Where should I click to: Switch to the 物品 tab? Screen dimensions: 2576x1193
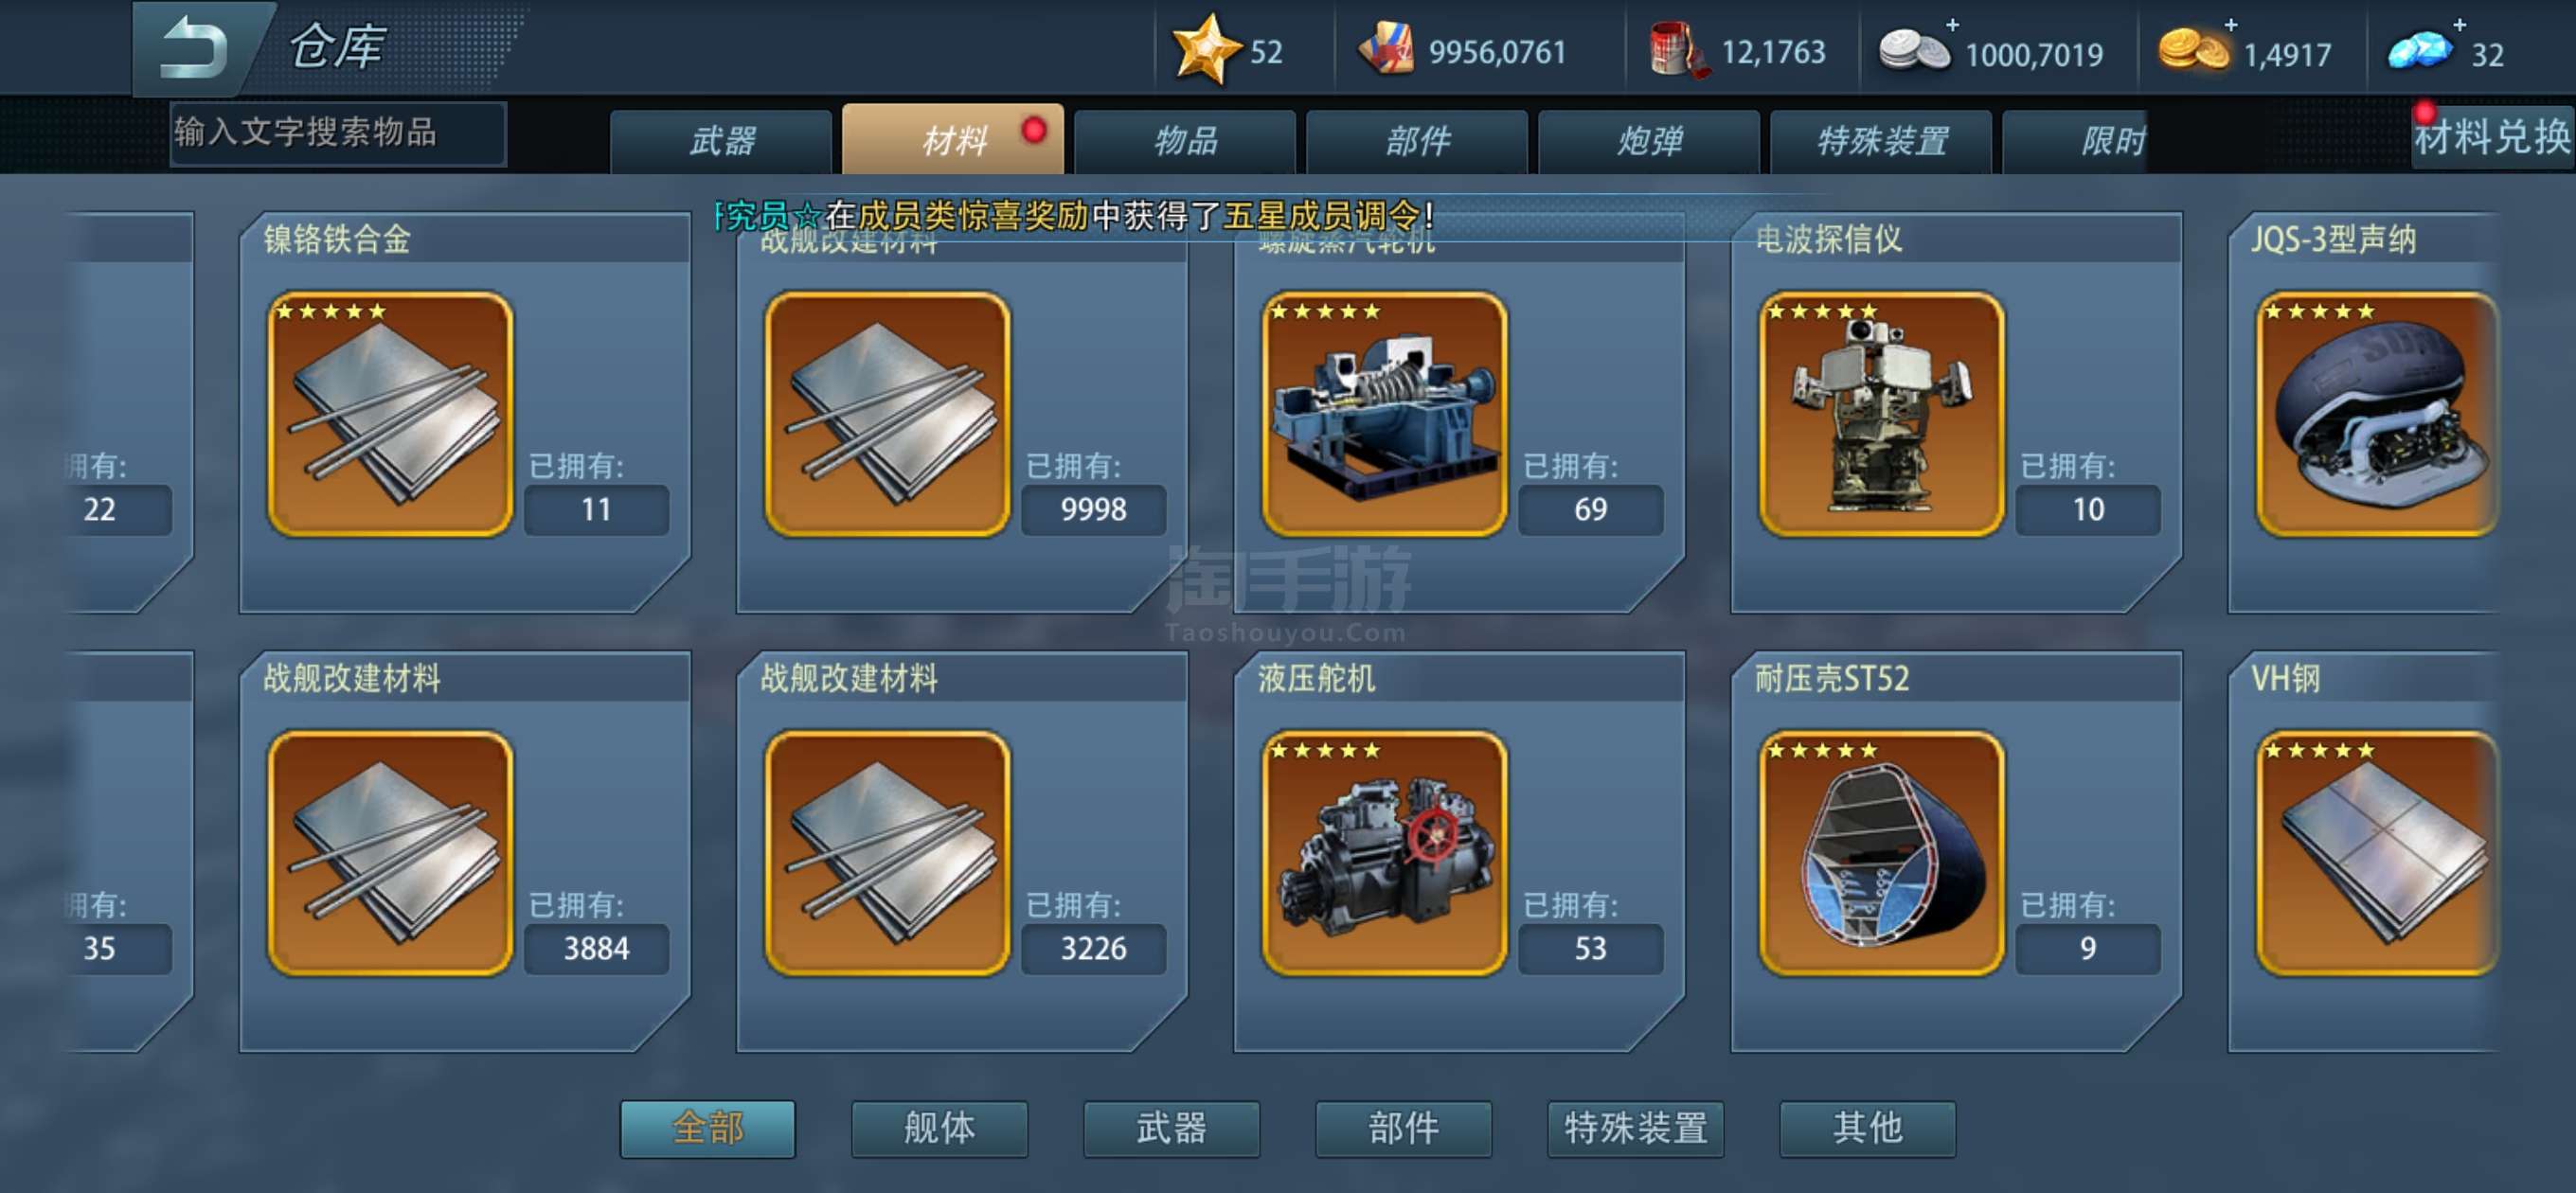(x=1185, y=141)
